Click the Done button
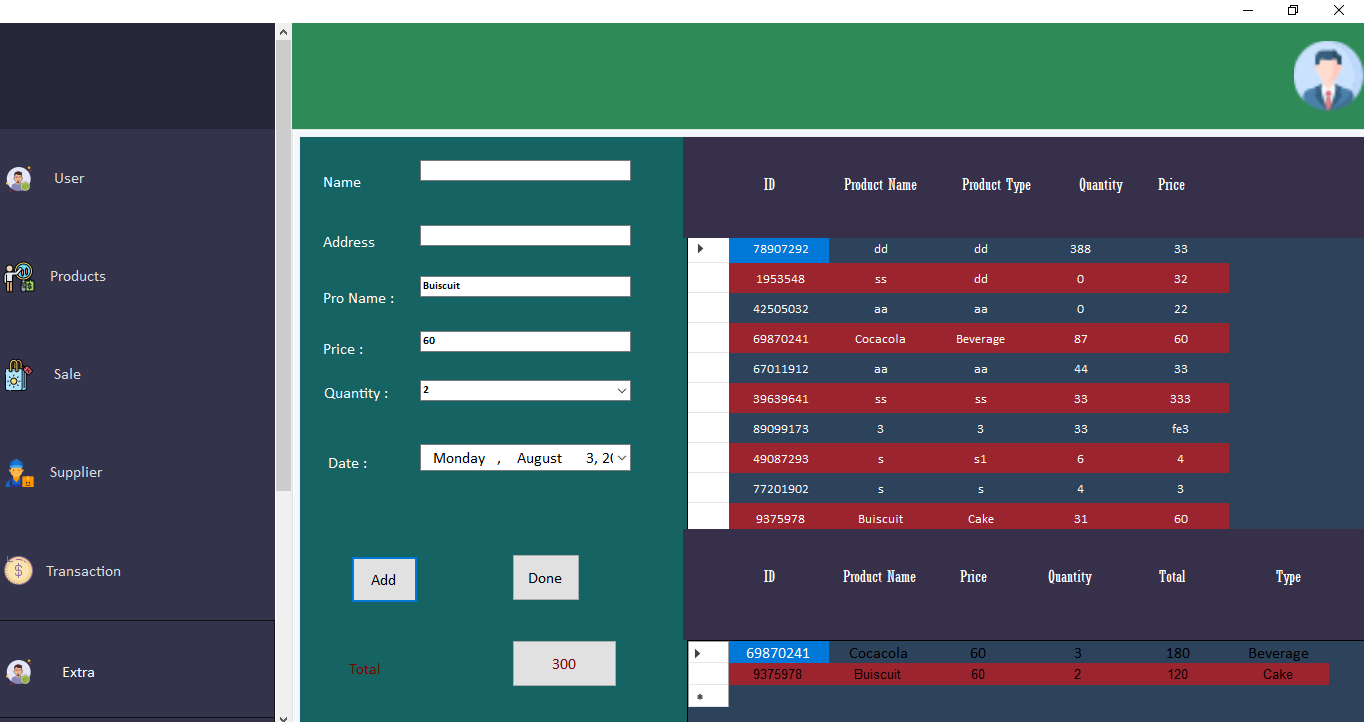This screenshot has height=722, width=1364. click(545, 577)
